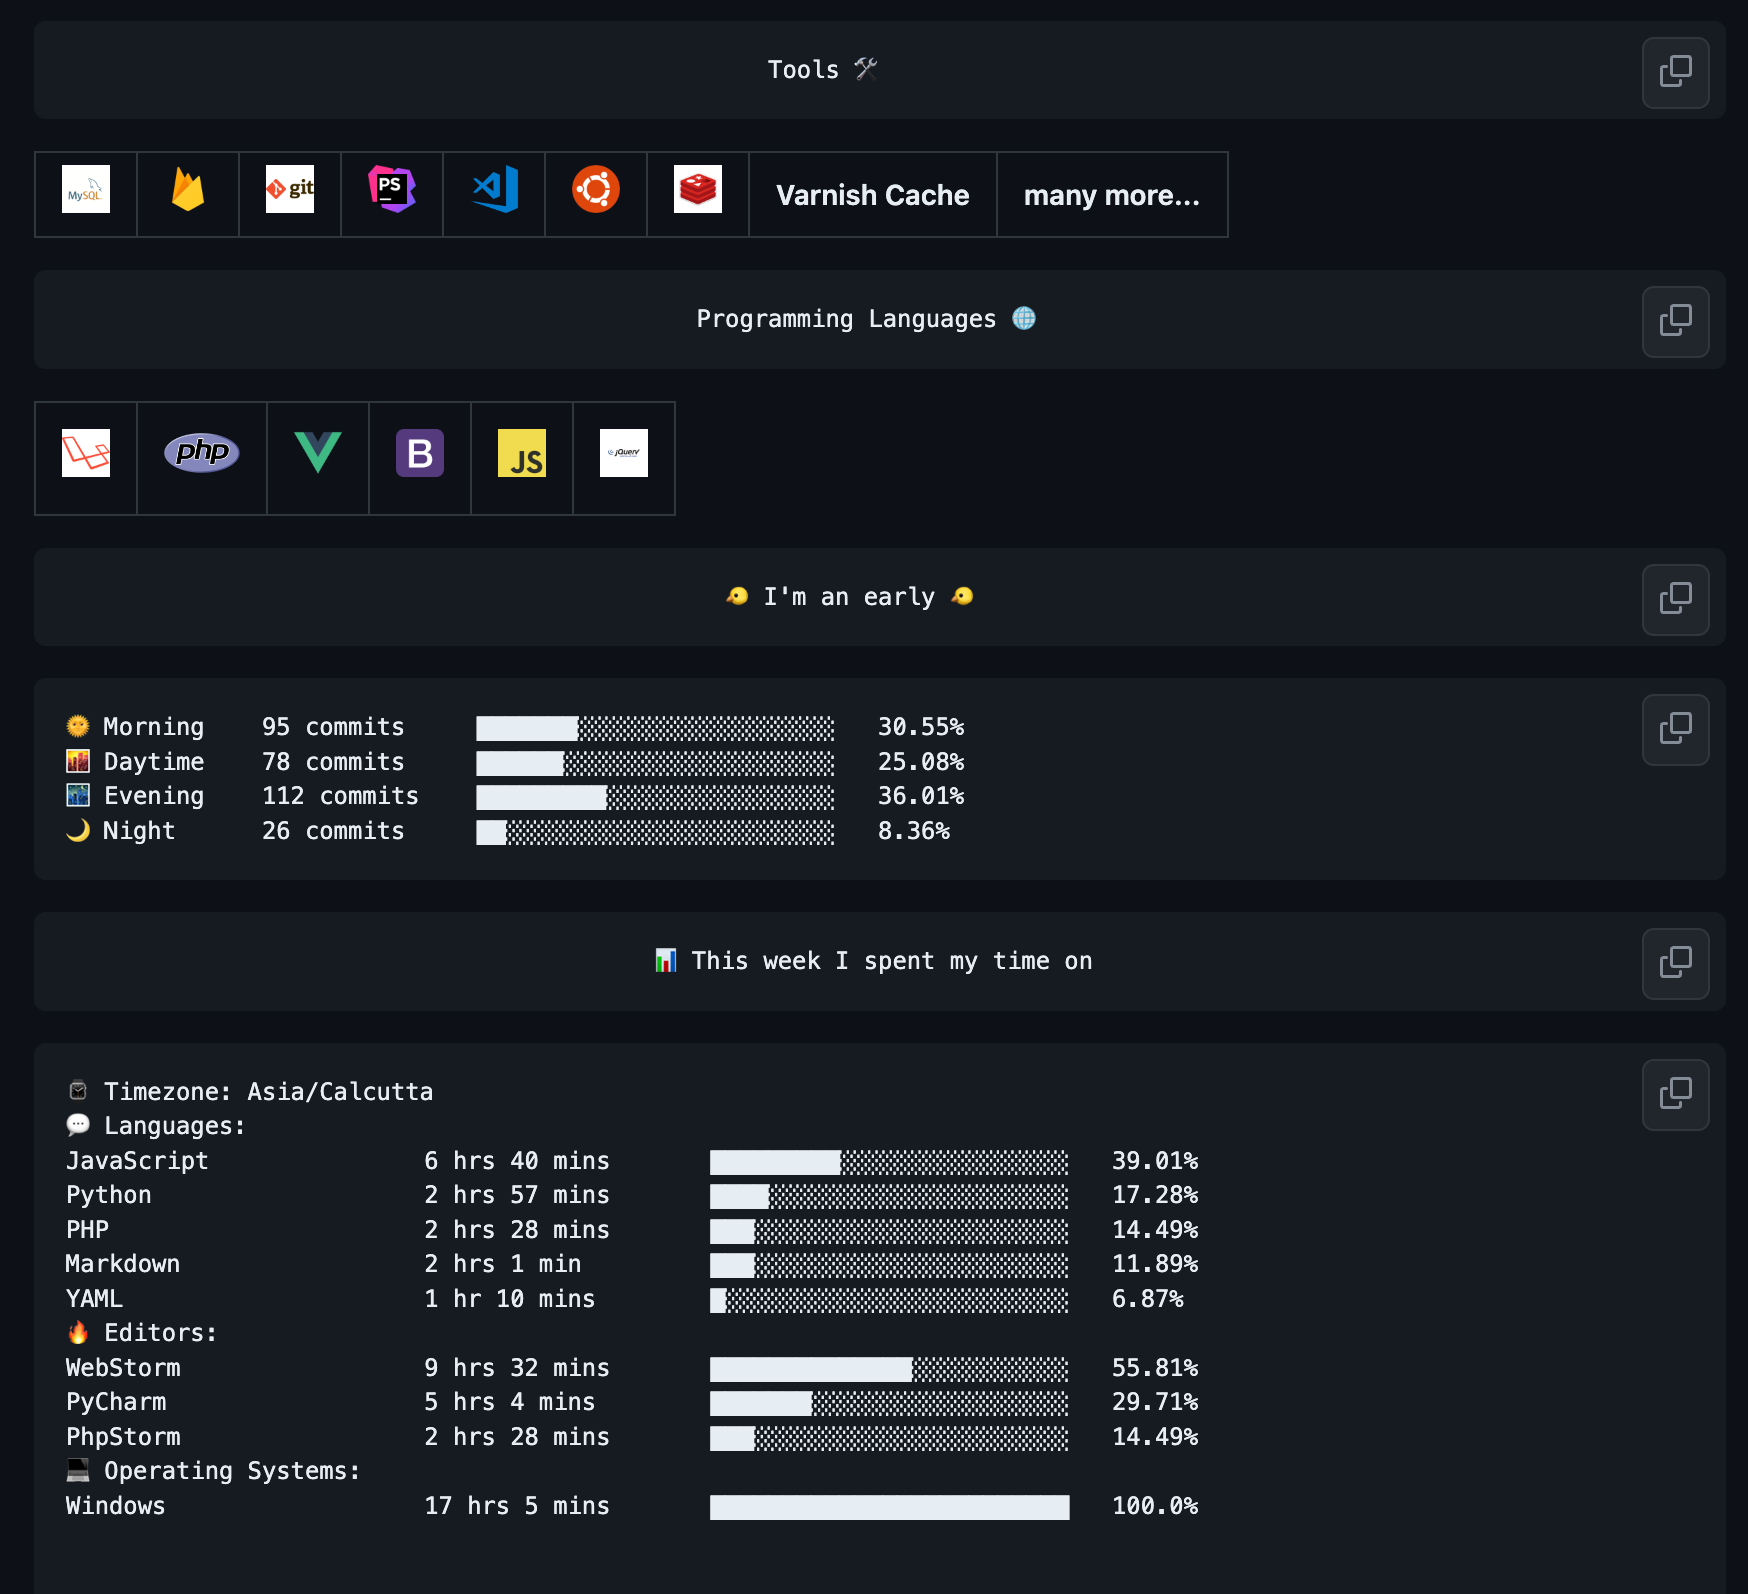The width and height of the screenshot is (1748, 1594).
Task: Select the Laravel logo icon
Action: tap(86, 454)
